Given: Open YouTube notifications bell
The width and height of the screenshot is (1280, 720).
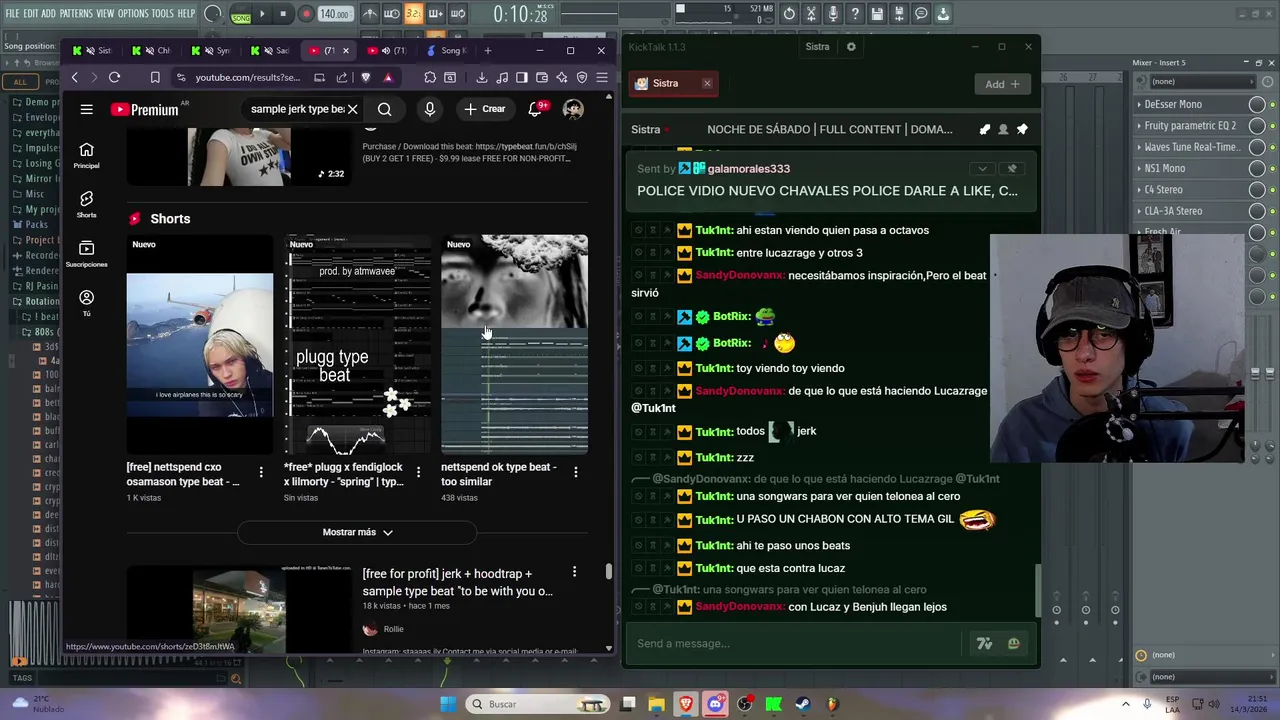Looking at the screenshot, I should point(535,109).
